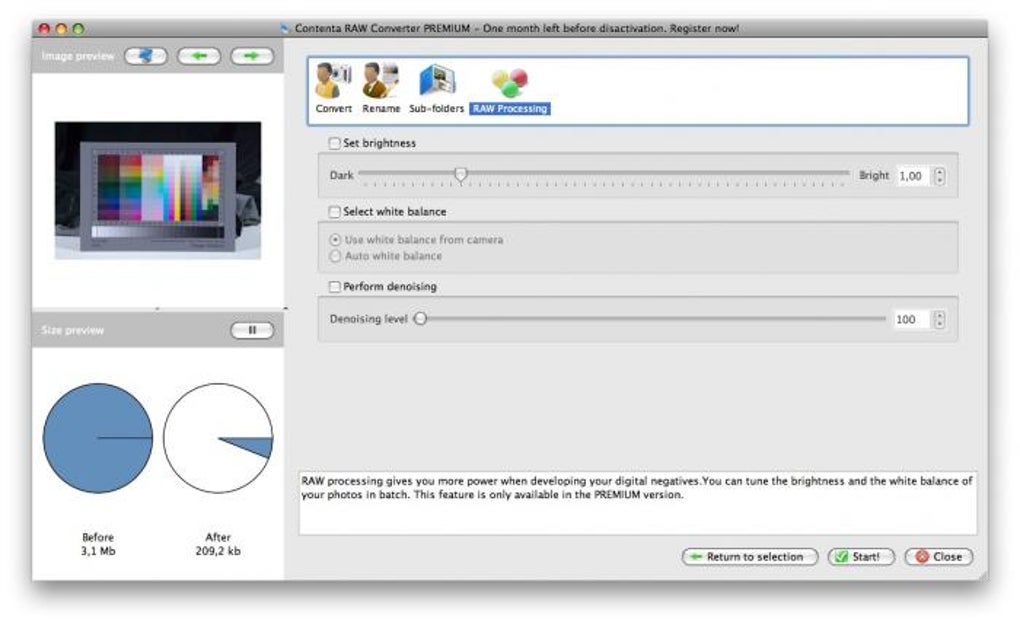Click the color chart preview thumbnail

click(158, 191)
